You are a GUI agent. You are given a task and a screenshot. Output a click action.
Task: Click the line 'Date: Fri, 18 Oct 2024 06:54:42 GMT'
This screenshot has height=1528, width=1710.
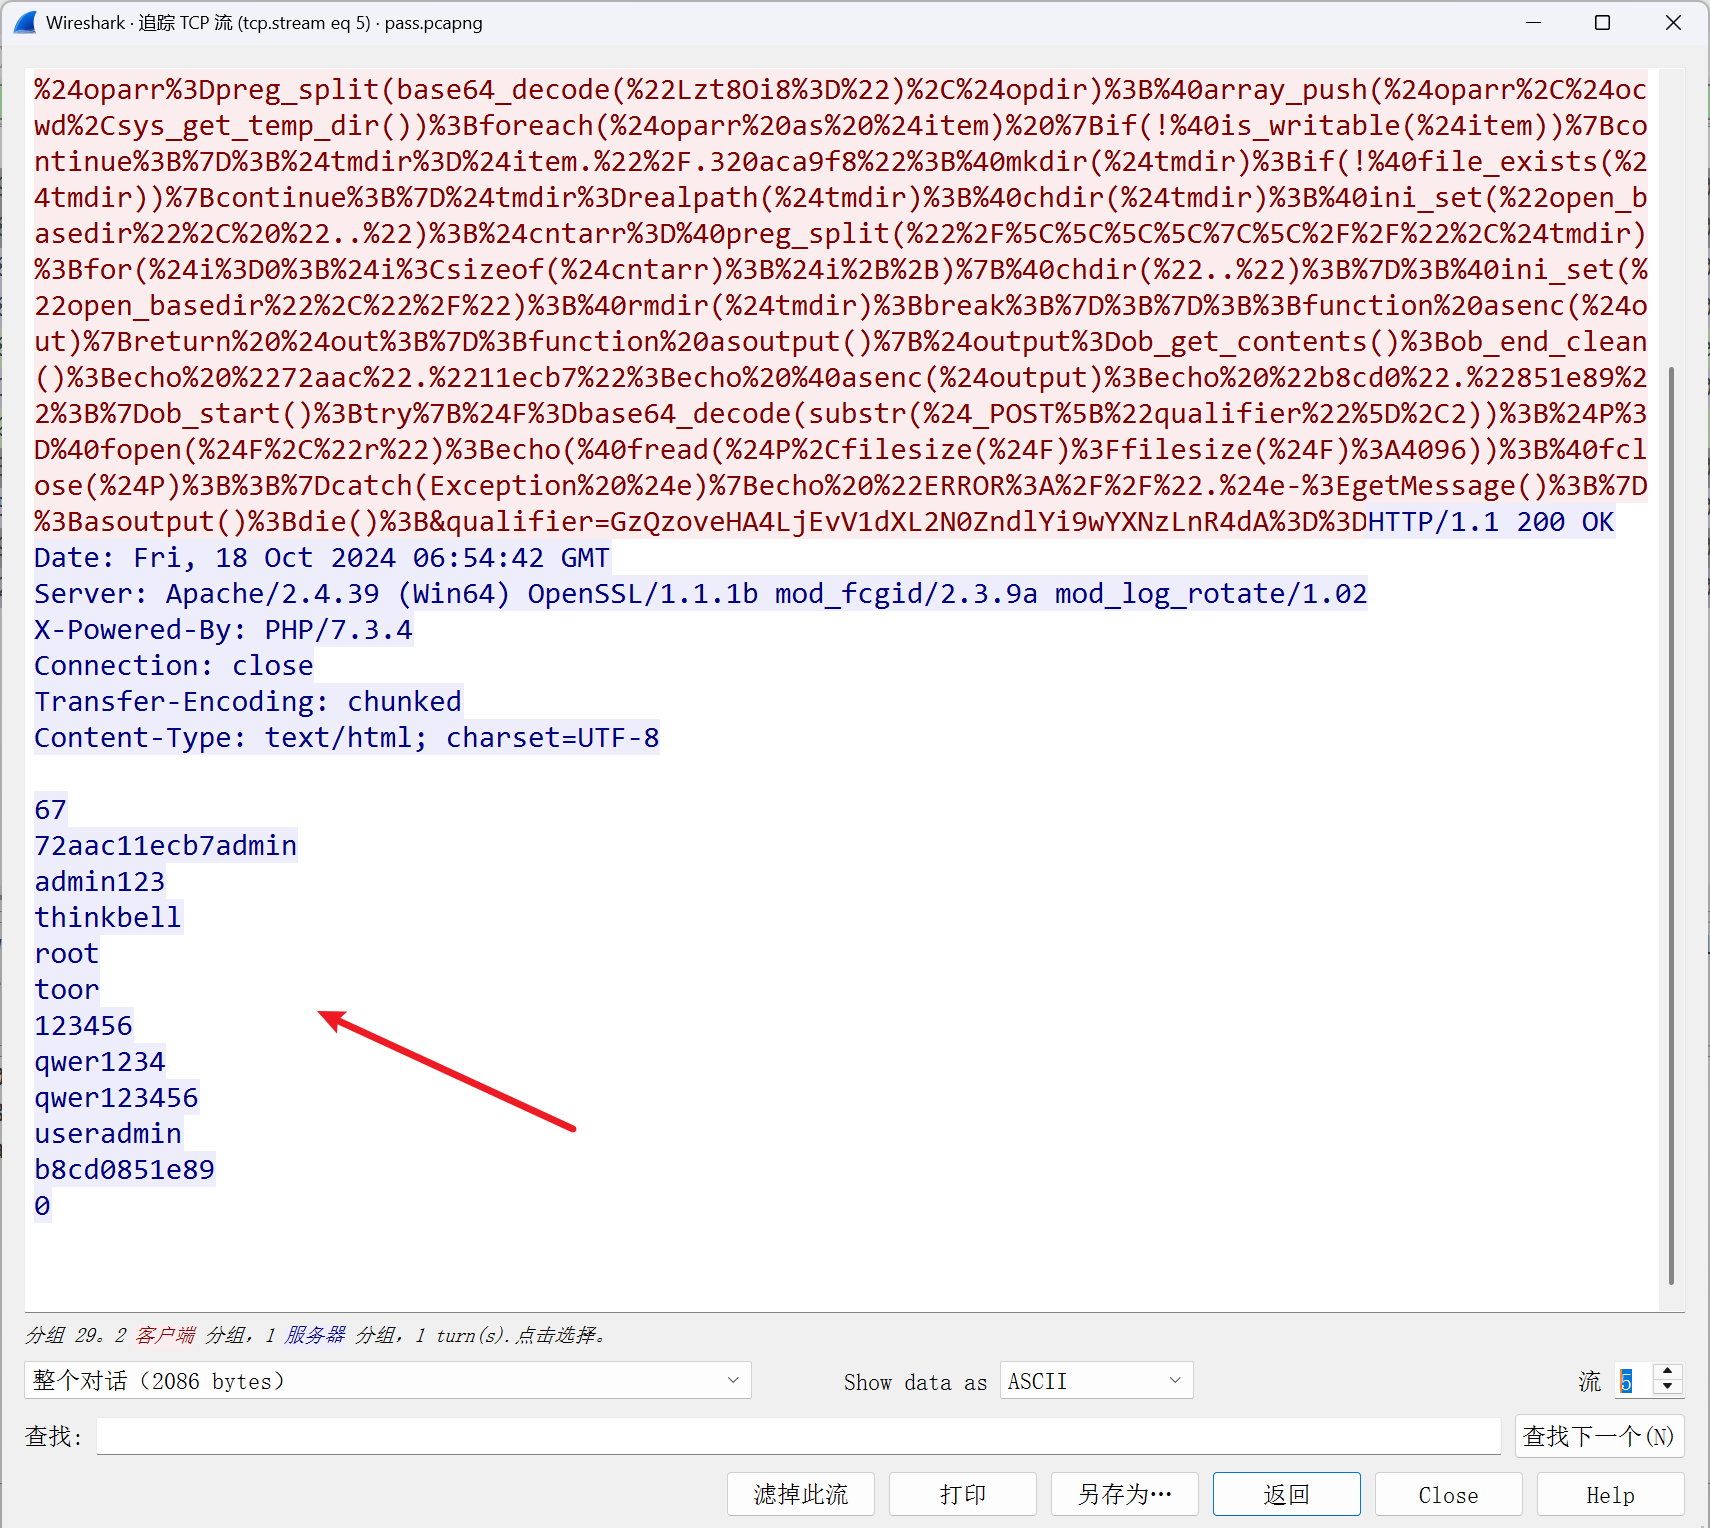click(x=322, y=558)
